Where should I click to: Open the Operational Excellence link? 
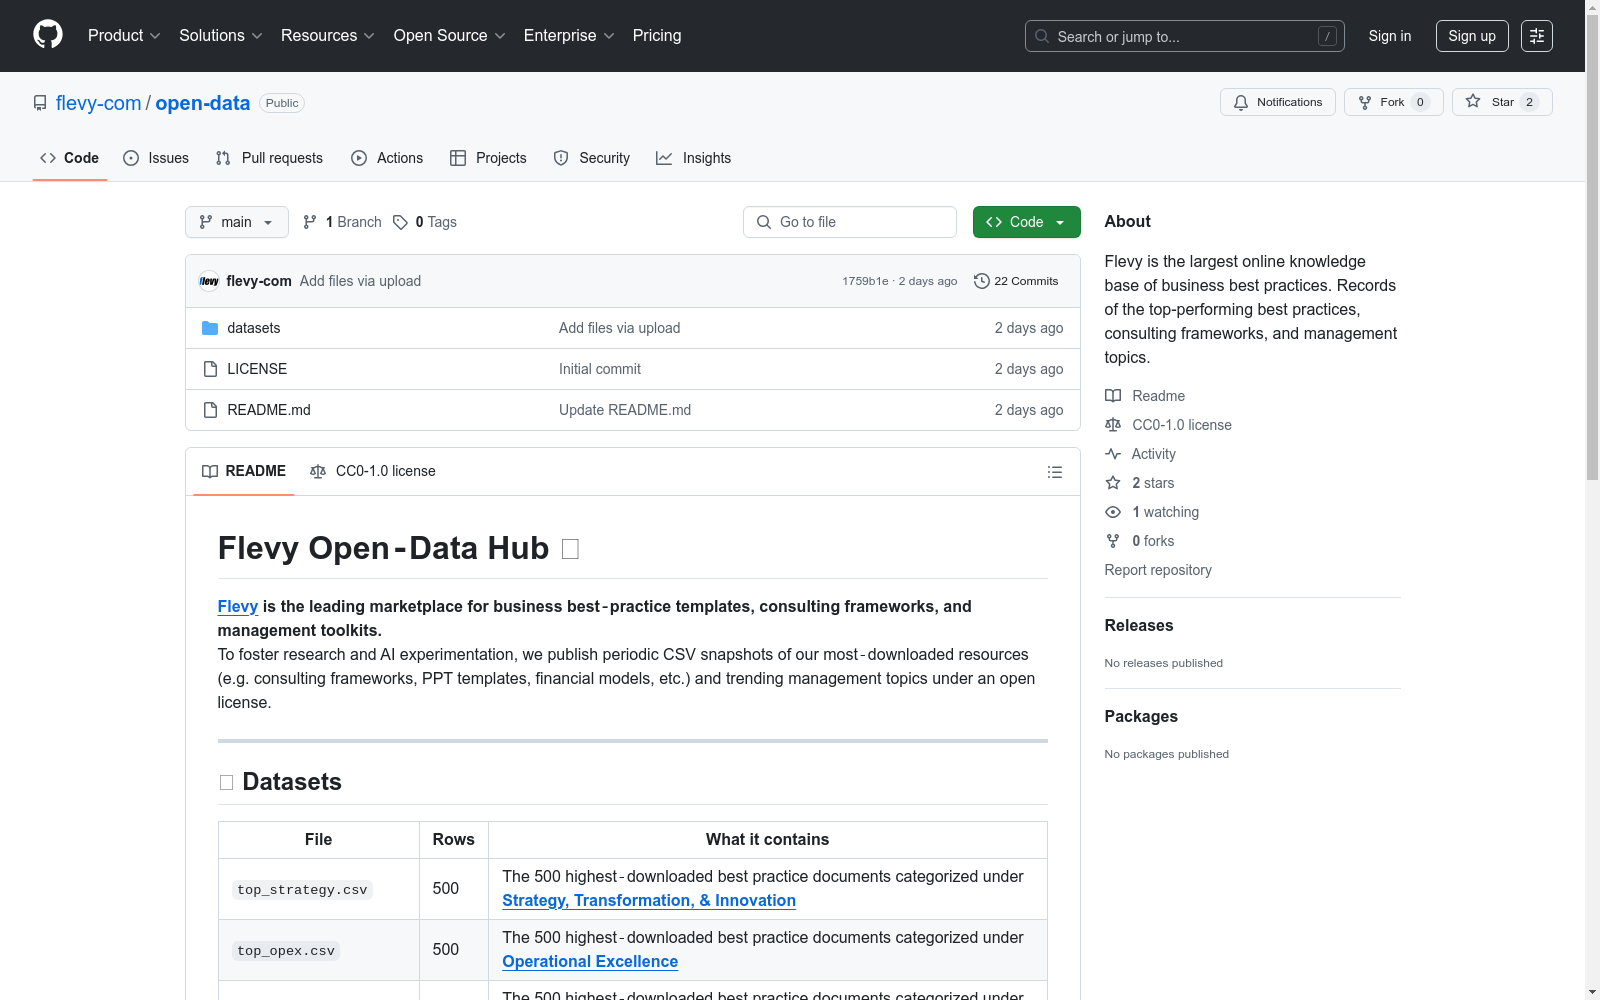click(x=590, y=961)
